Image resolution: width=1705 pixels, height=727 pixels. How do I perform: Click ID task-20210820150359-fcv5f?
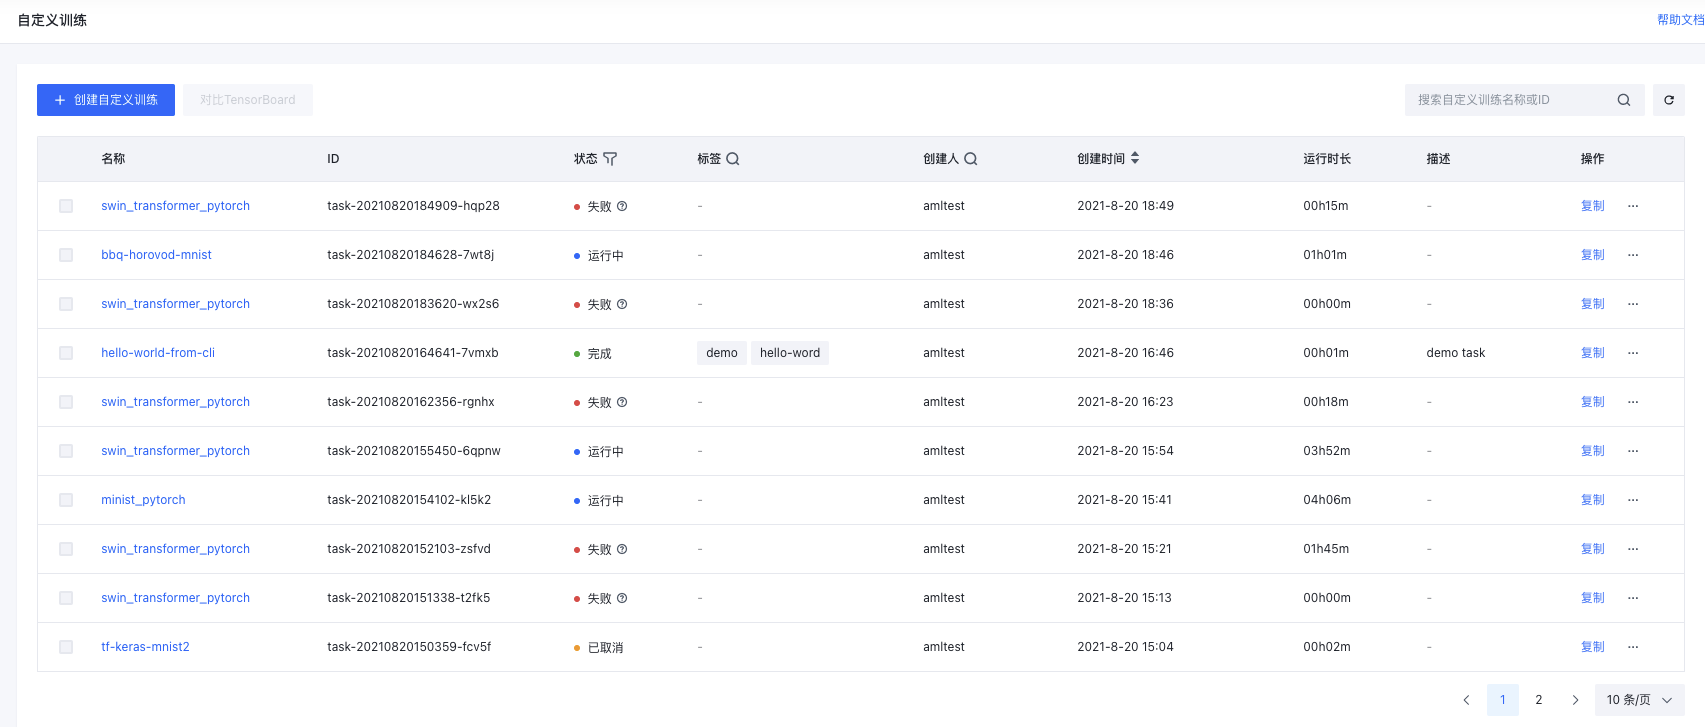click(x=409, y=647)
